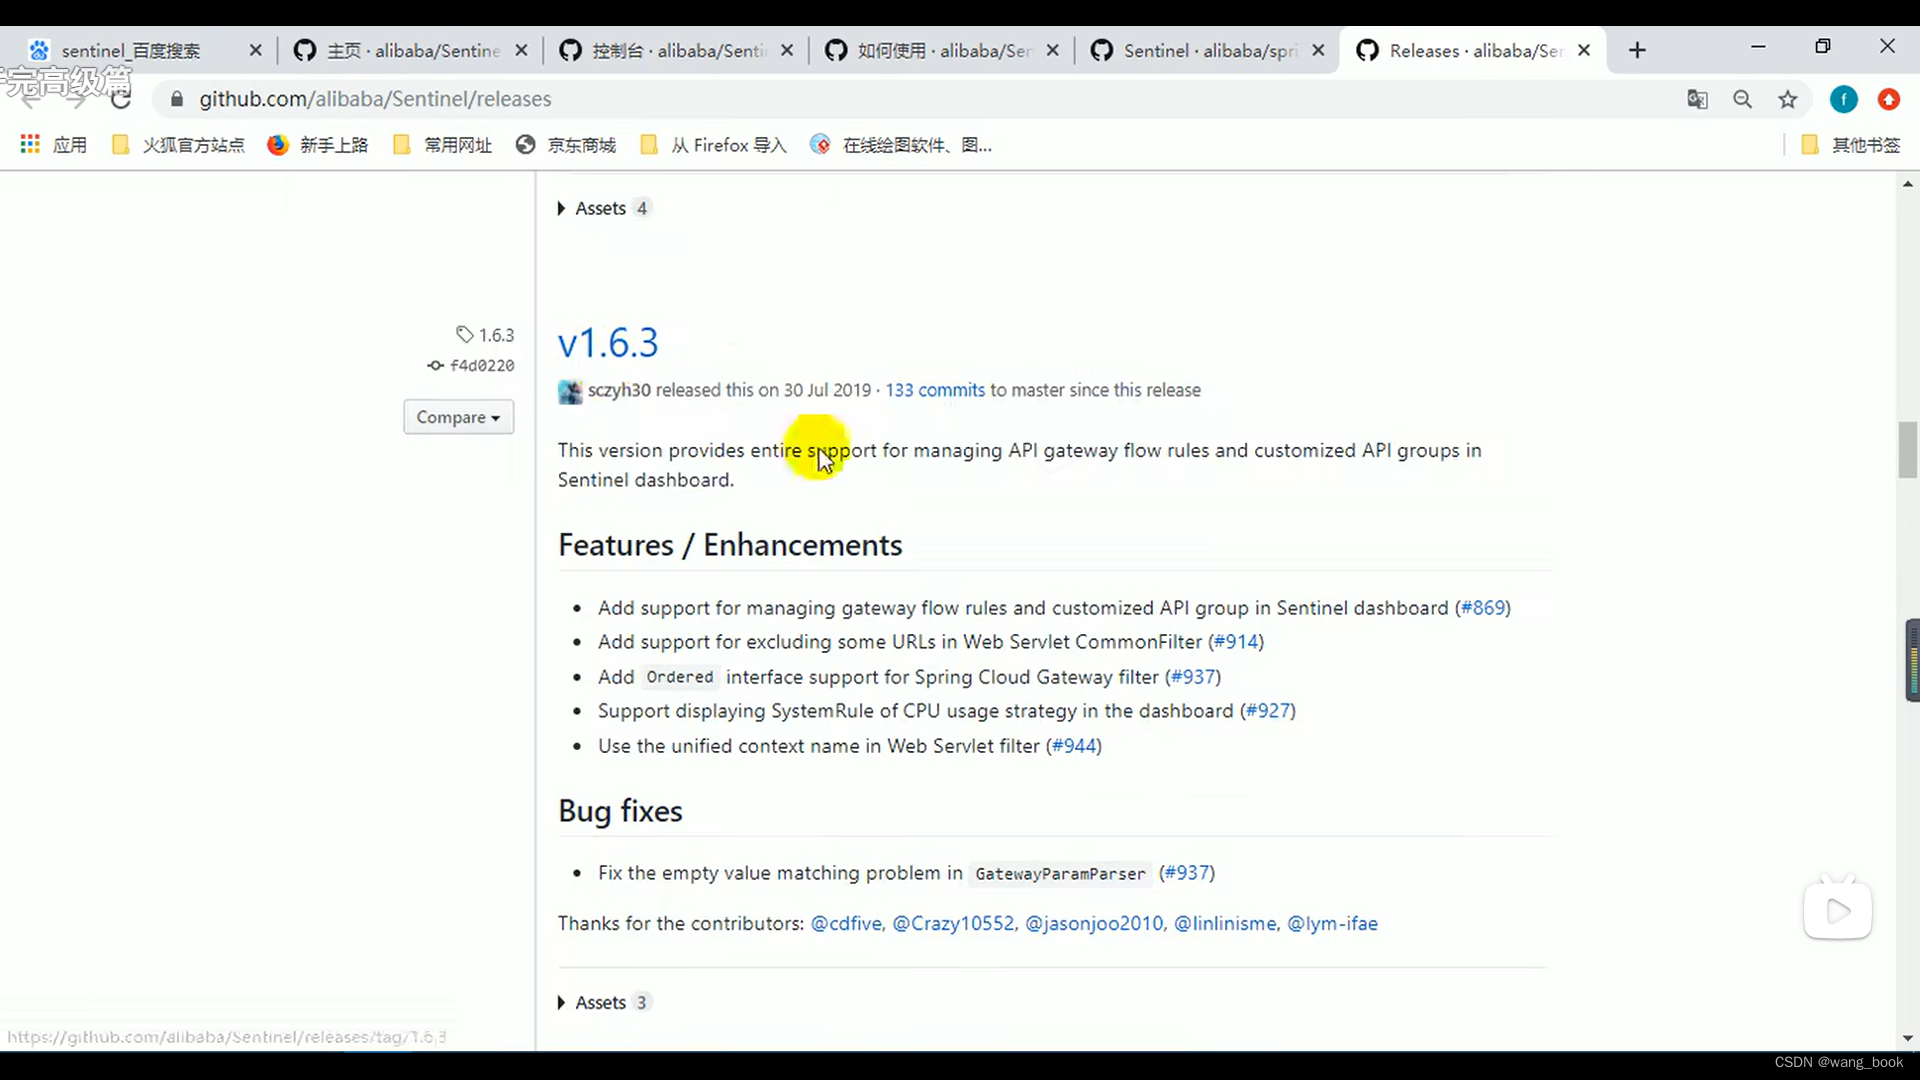Image resolution: width=1920 pixels, height=1080 pixels.
Task: Open the blue profile avatar icon
Action: pyautogui.click(x=1844, y=99)
